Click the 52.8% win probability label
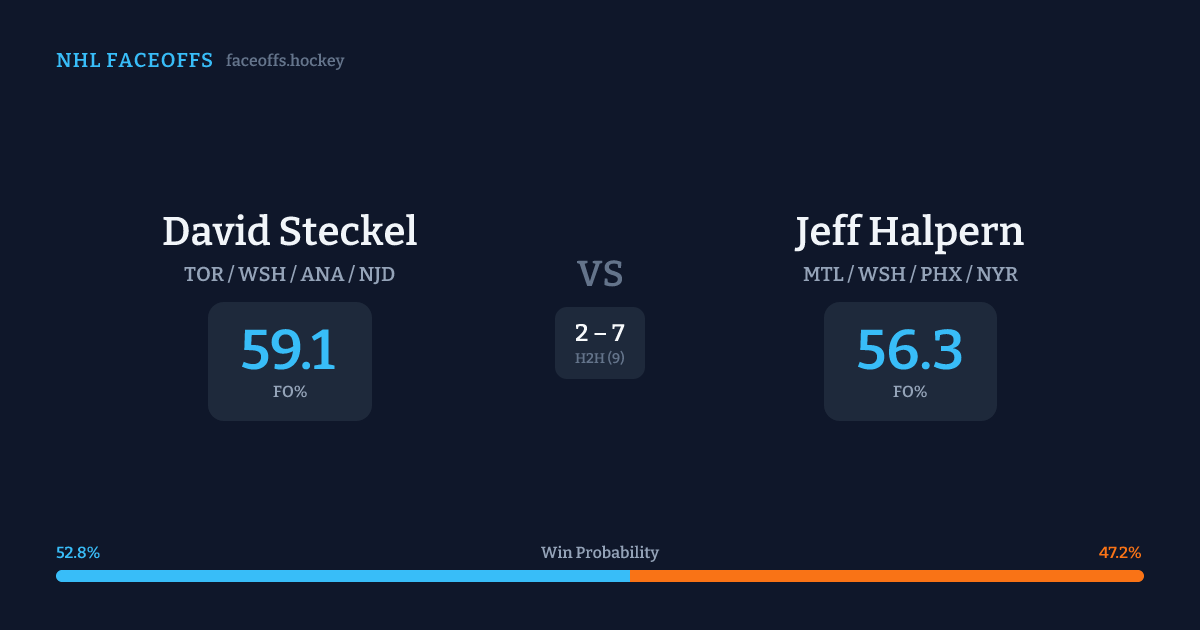Screen dimensions: 1200x630 point(78,553)
